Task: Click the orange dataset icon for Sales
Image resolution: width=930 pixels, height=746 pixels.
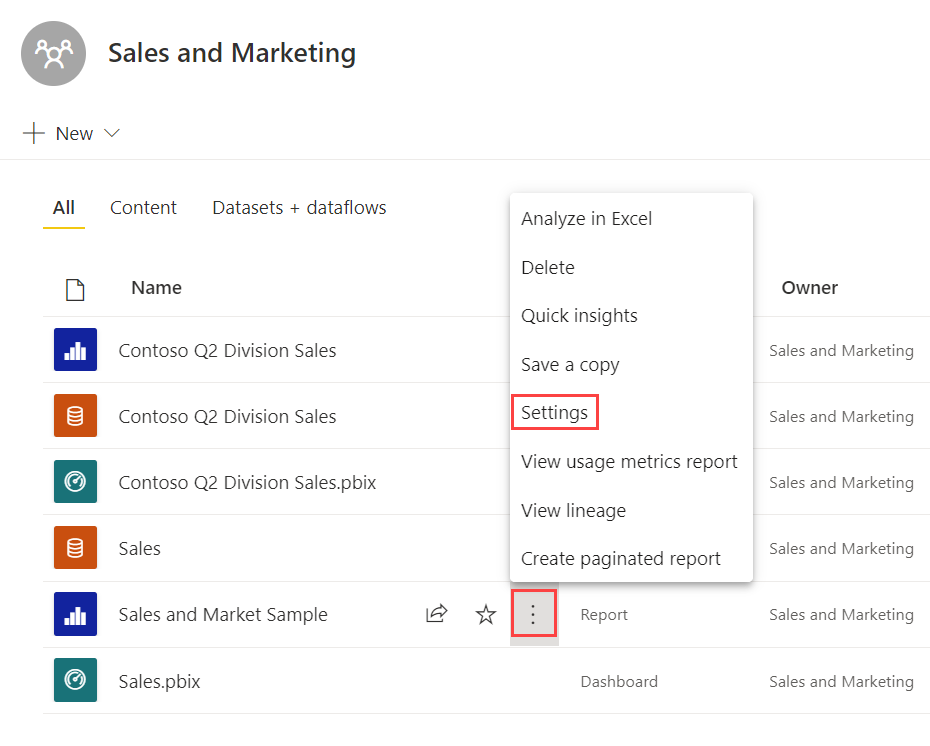Action: tap(75, 548)
